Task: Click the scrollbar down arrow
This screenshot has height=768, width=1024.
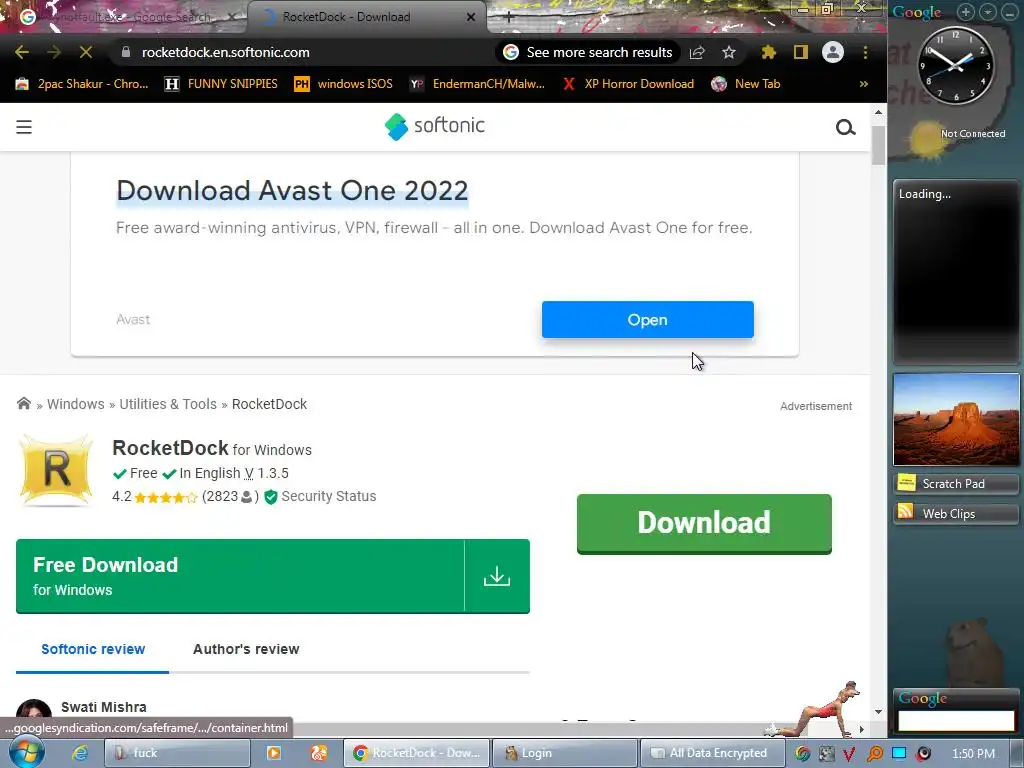Action: click(x=878, y=712)
